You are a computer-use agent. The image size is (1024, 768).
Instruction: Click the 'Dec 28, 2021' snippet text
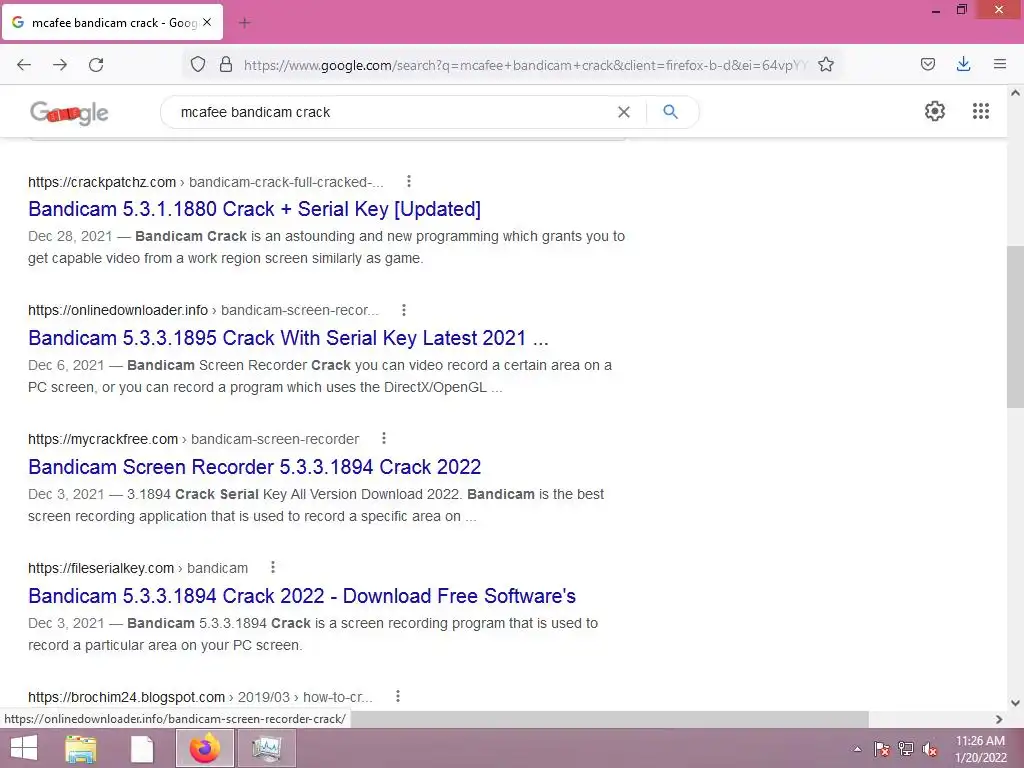pos(70,236)
